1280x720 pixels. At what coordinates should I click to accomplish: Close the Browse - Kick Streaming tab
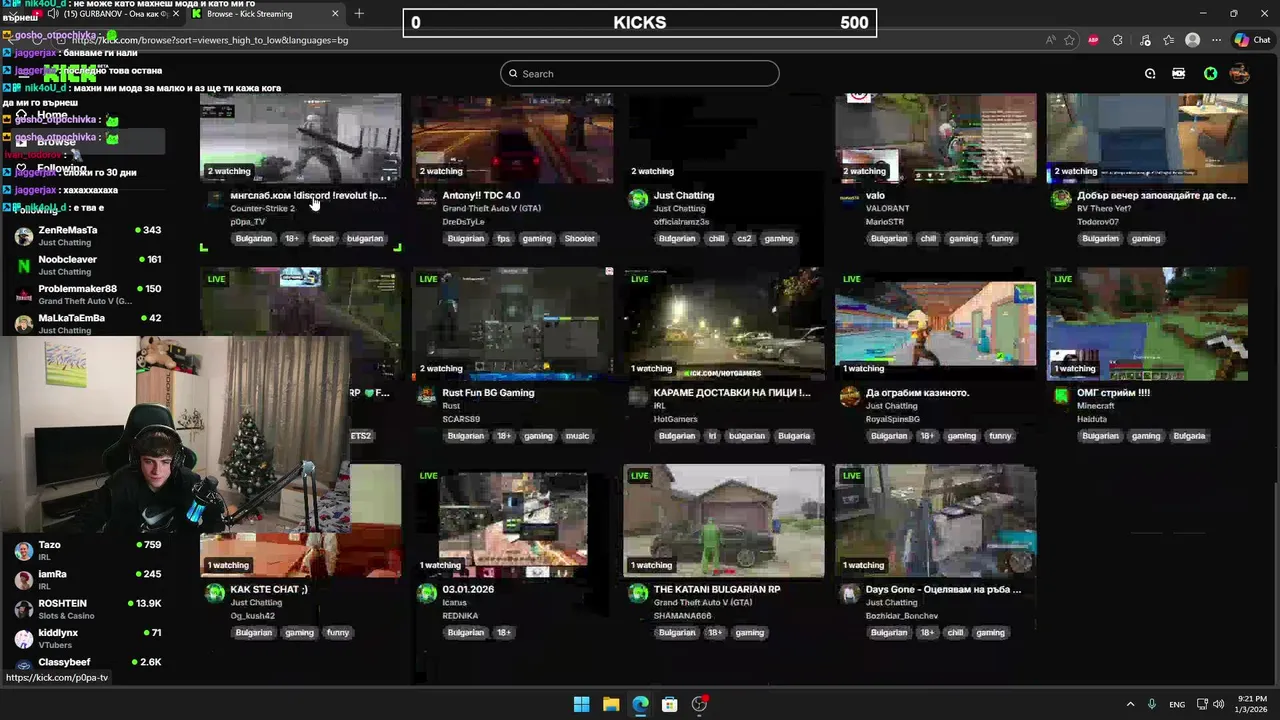pyautogui.click(x=335, y=13)
